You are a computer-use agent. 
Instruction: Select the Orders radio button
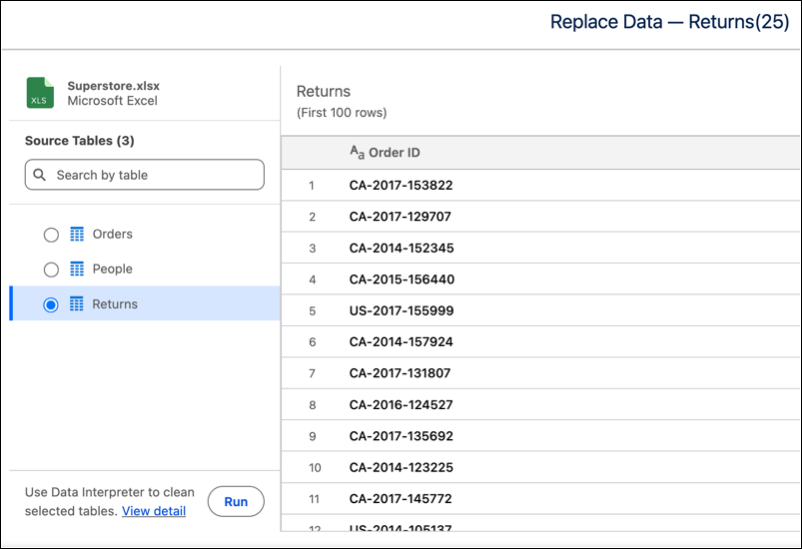pos(51,235)
